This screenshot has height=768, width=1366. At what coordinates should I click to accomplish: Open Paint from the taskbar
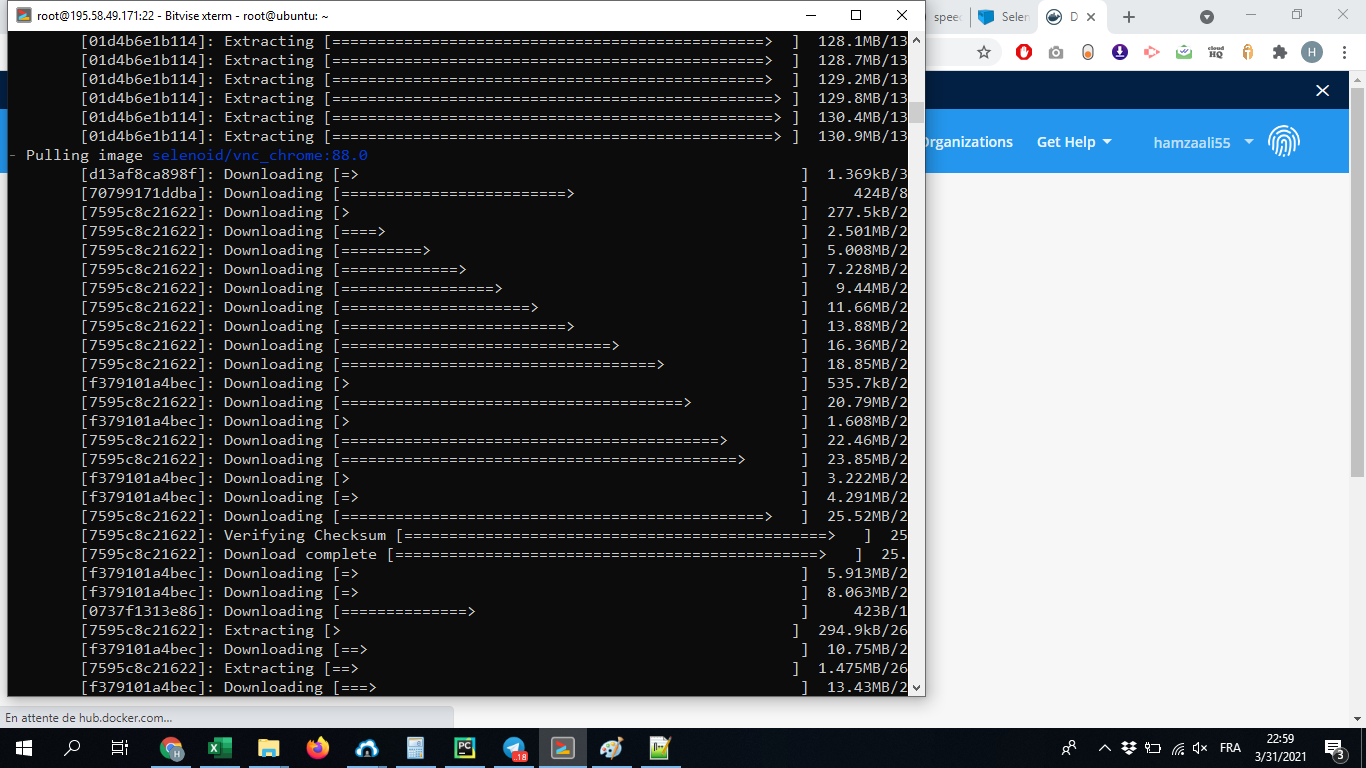coord(611,748)
